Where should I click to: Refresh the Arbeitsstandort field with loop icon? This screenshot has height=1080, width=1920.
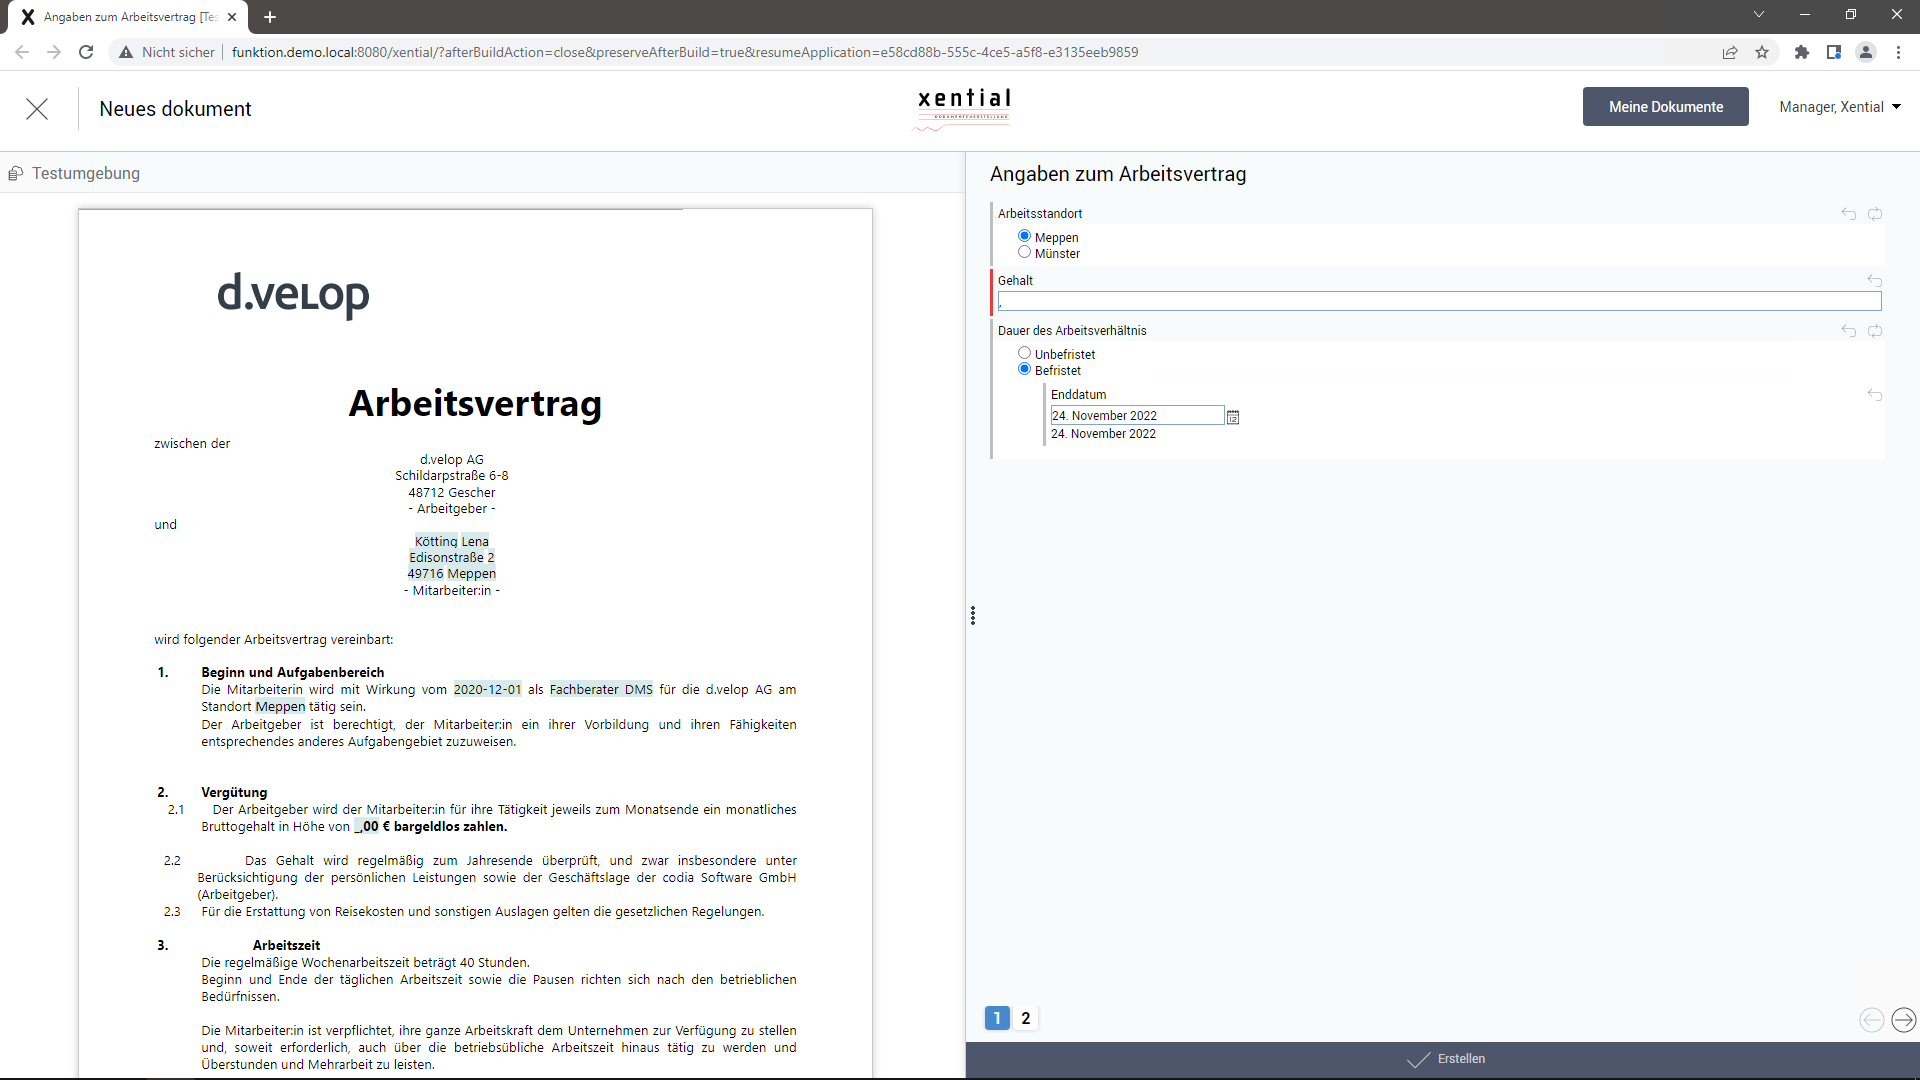1875,214
